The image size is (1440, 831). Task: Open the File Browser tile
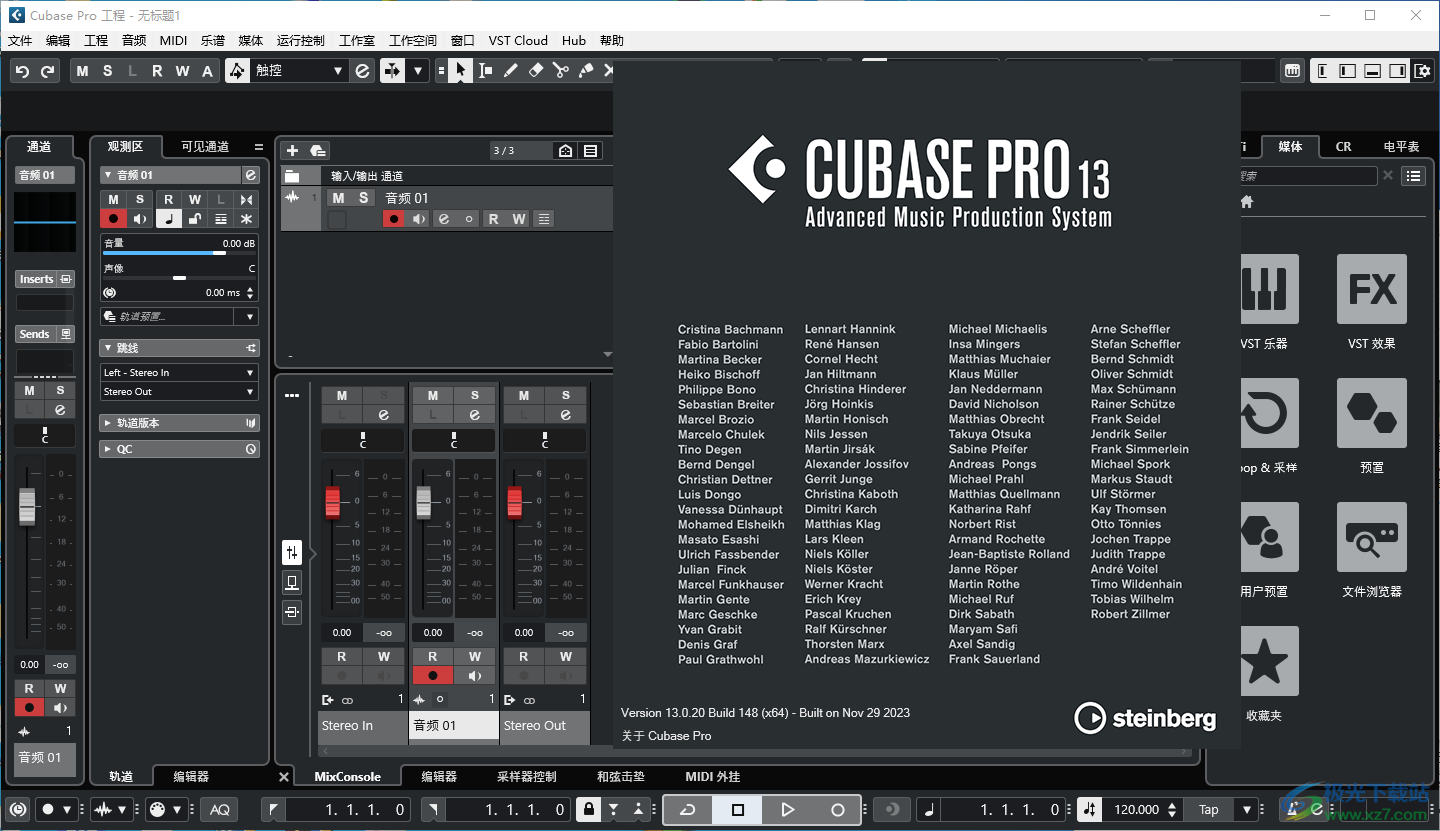click(1371, 537)
